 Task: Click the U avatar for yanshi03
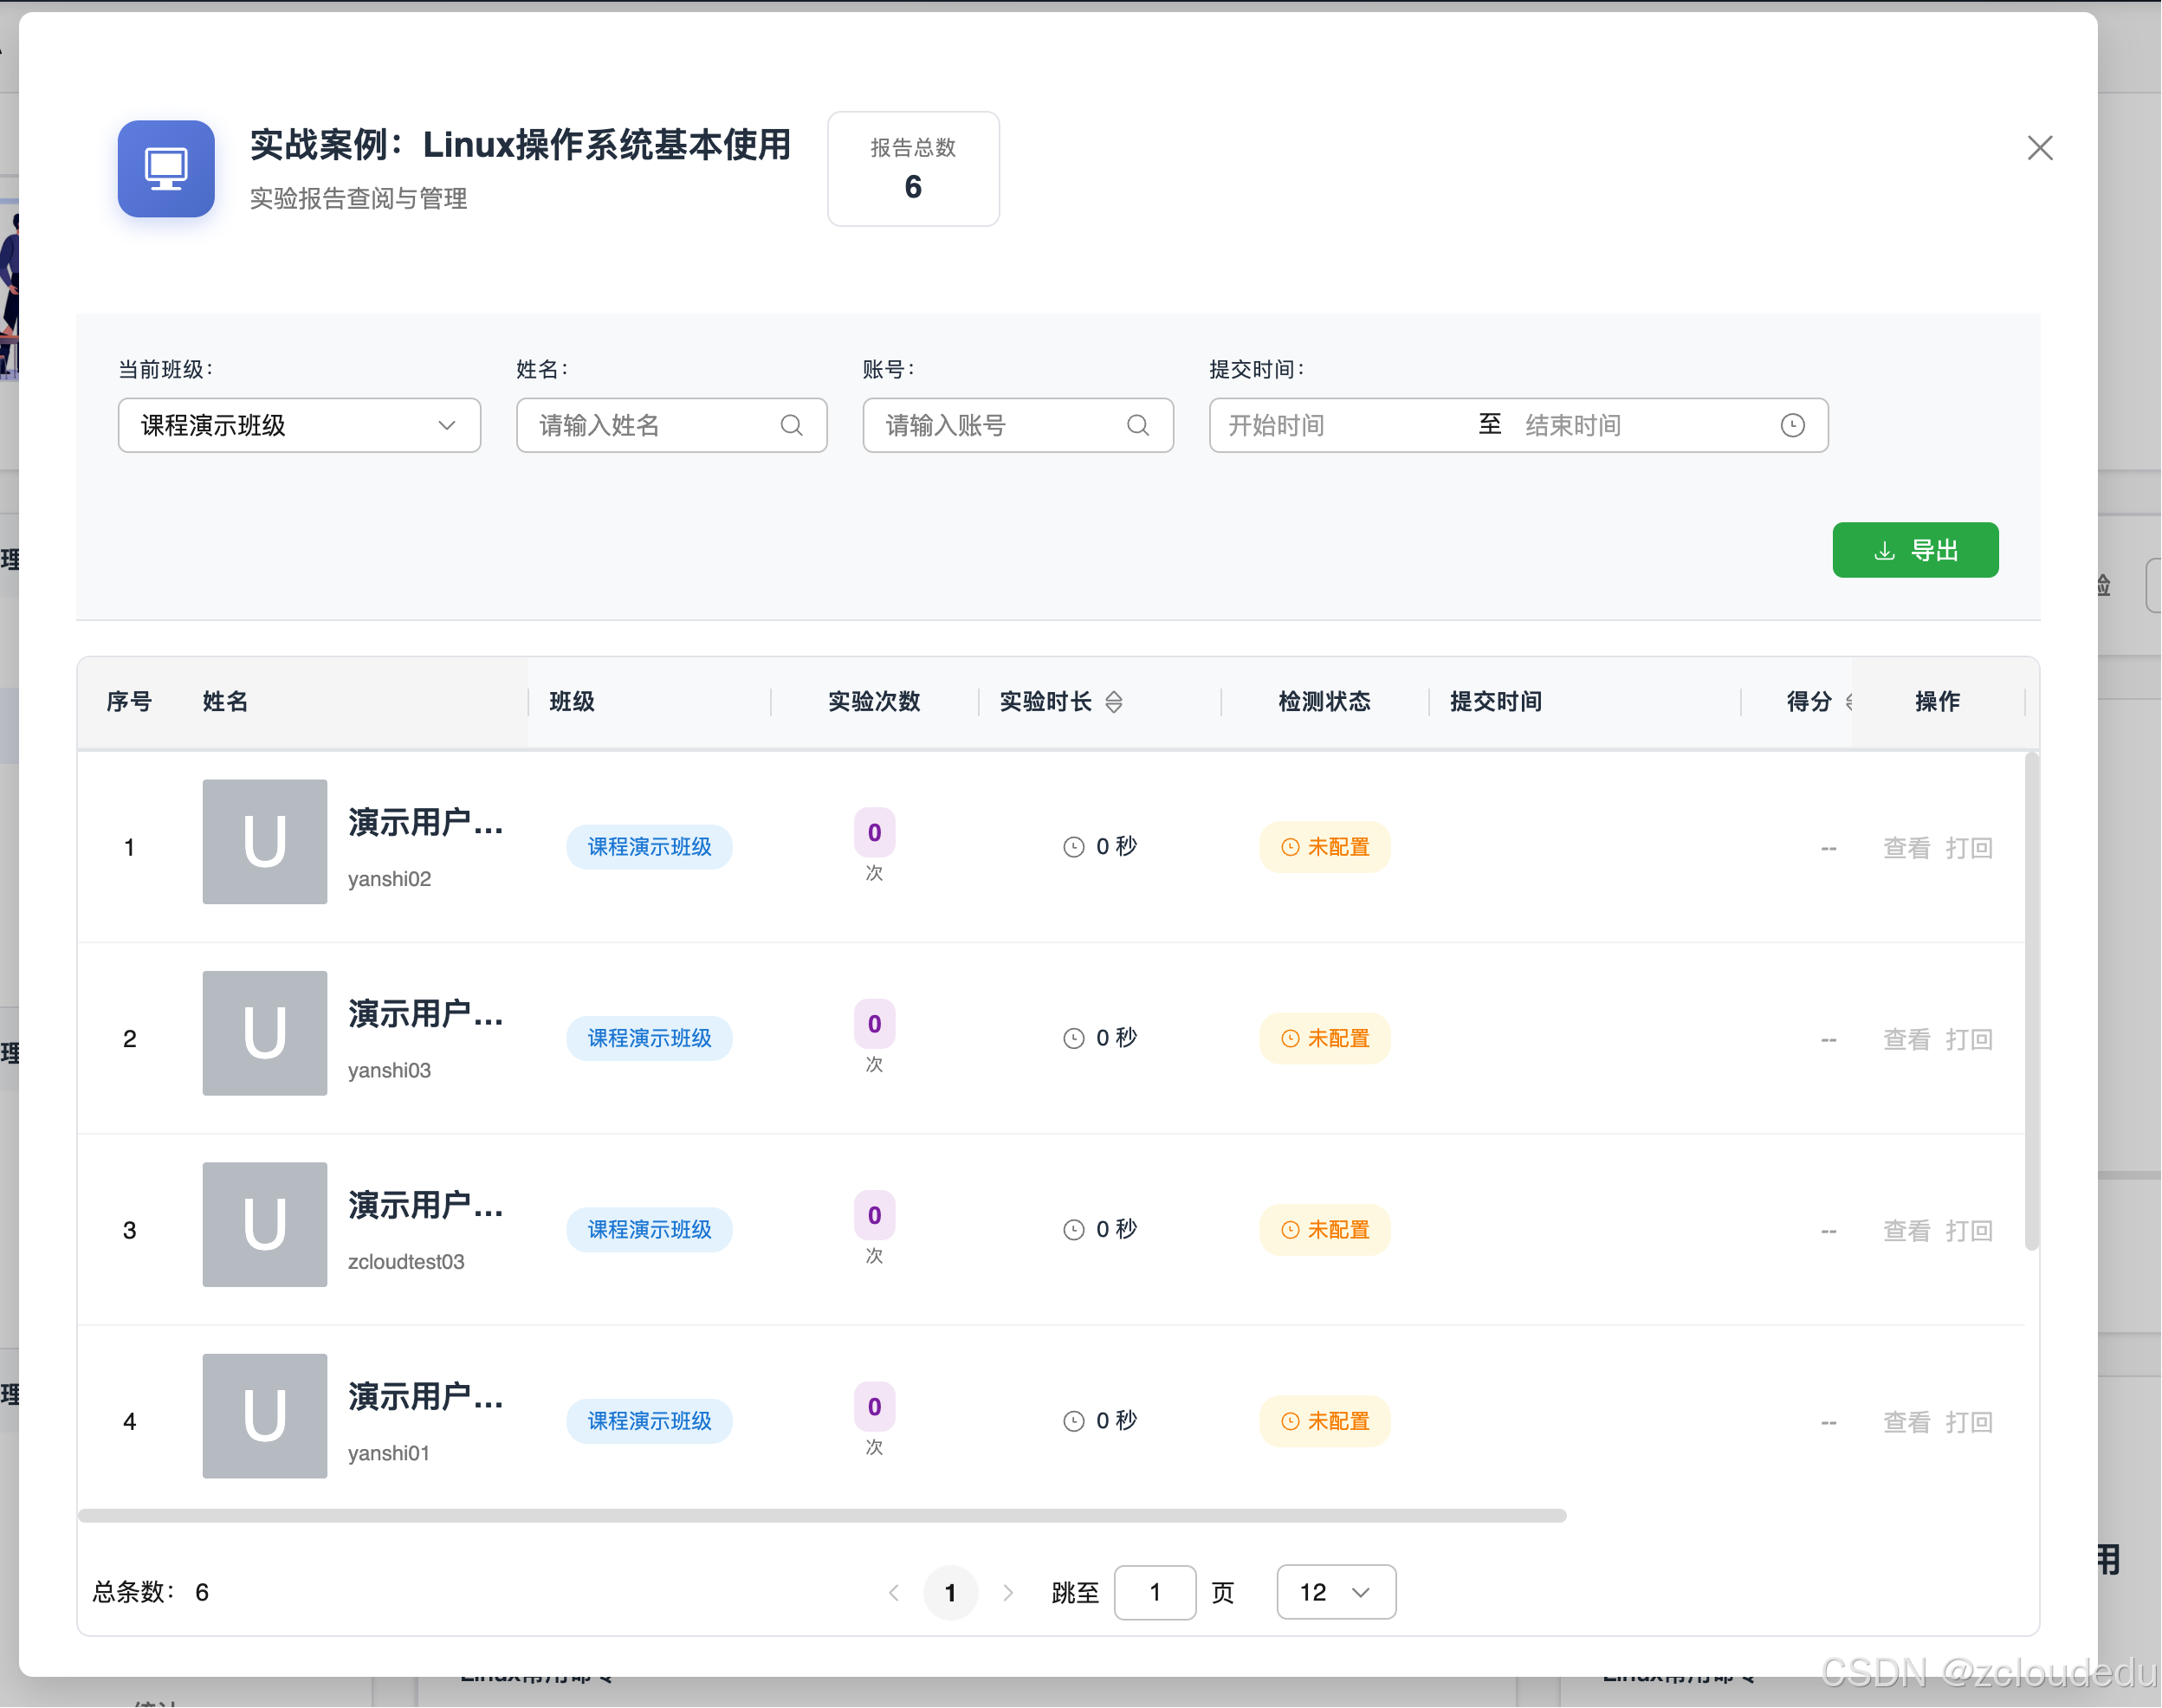click(x=265, y=1033)
